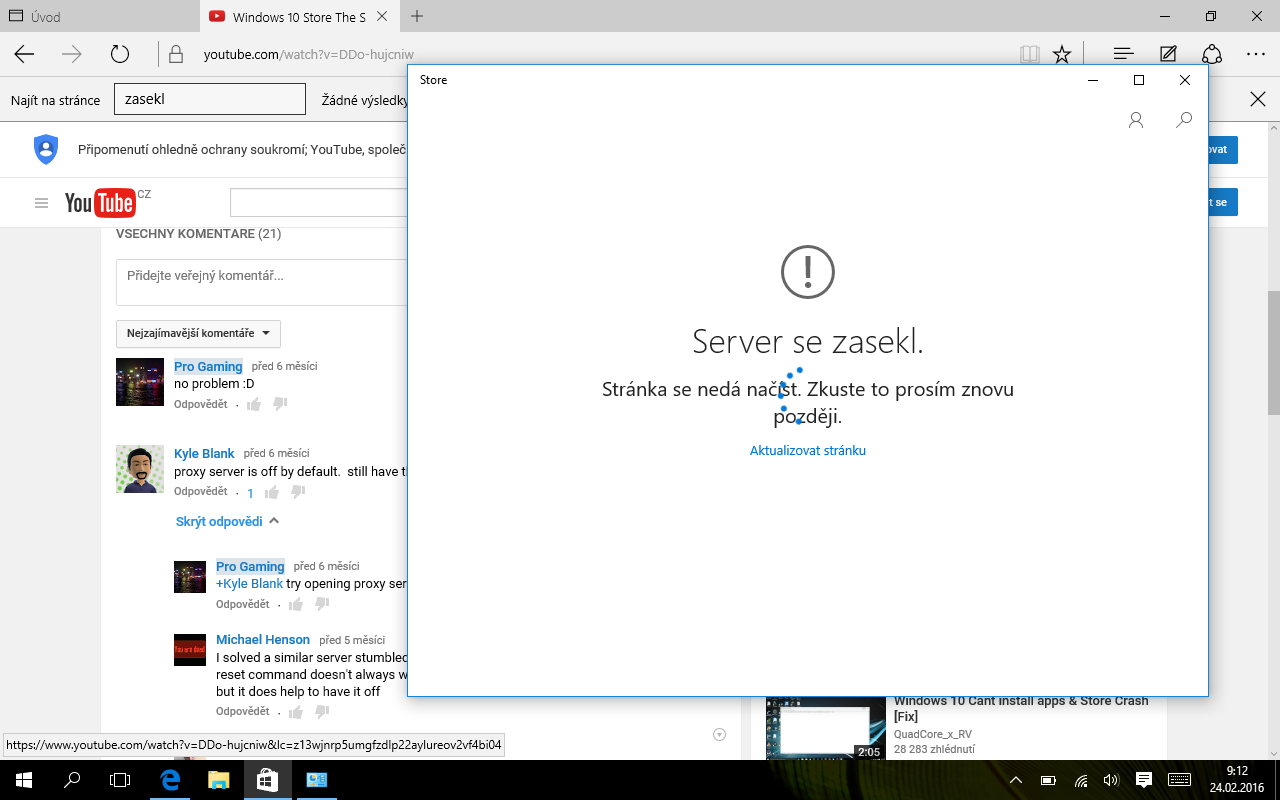Close the Windows 10 Store tab
1280x800 pixels.
pyautogui.click(x=384, y=17)
